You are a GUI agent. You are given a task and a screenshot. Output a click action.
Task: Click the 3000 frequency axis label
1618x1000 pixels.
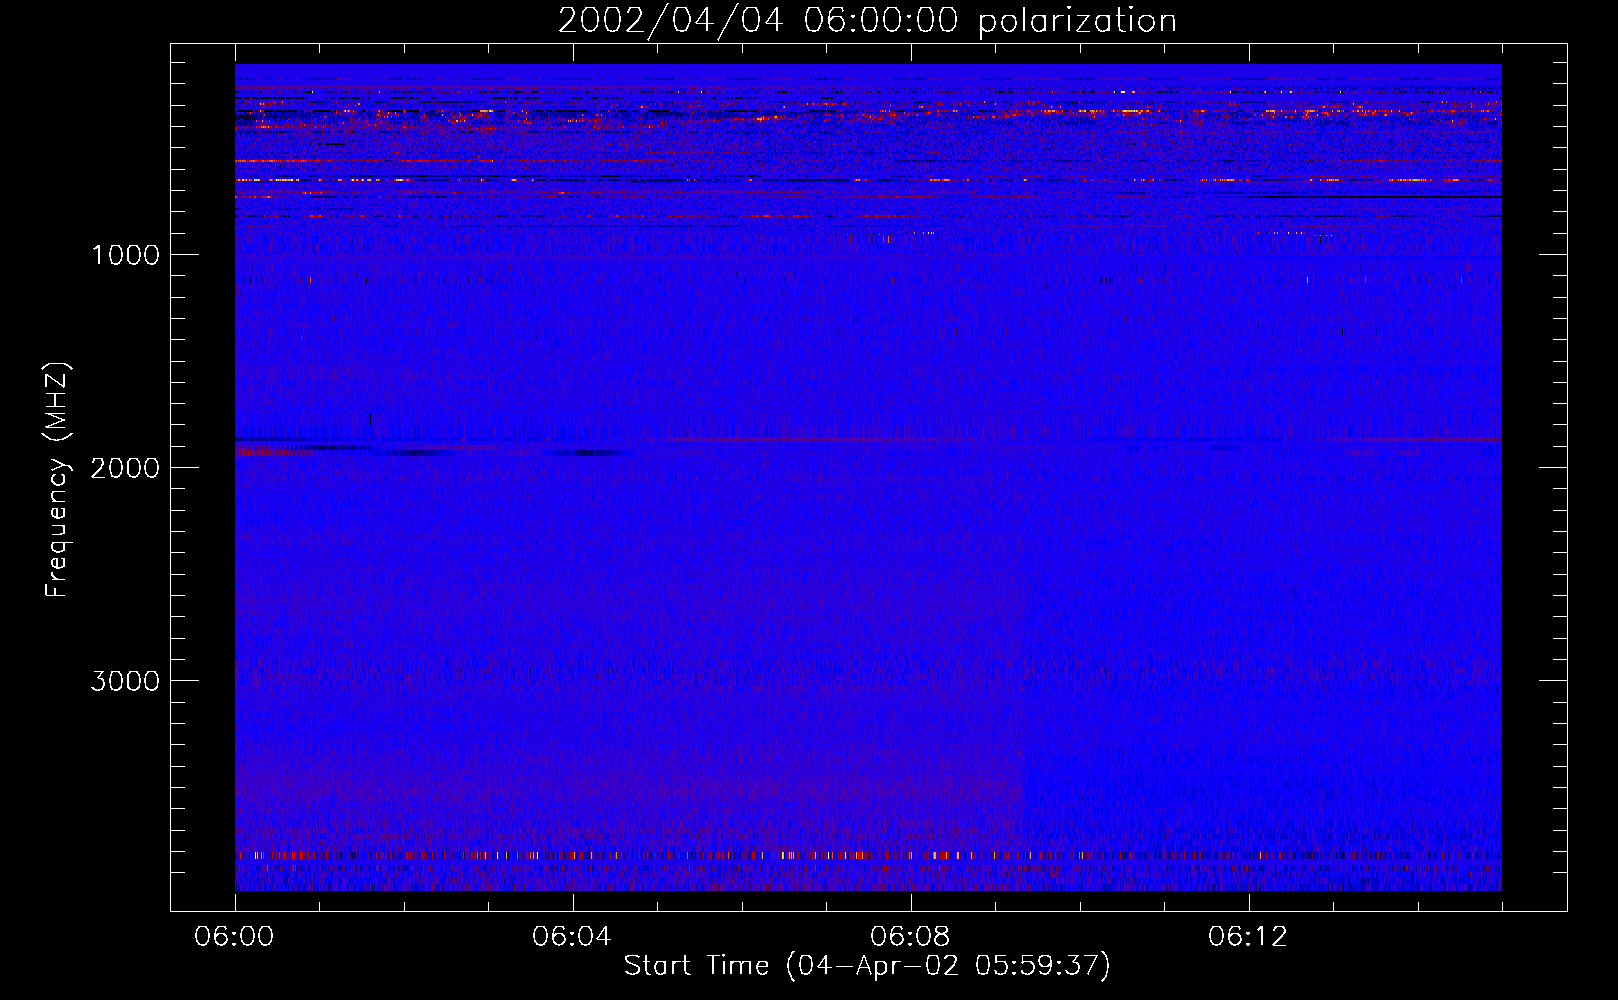[125, 681]
